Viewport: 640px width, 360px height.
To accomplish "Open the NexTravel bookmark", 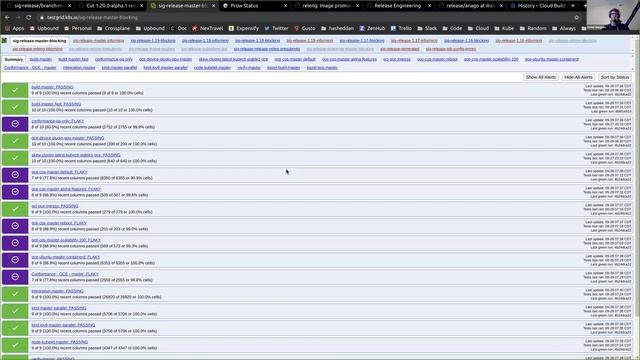I will pos(208,28).
